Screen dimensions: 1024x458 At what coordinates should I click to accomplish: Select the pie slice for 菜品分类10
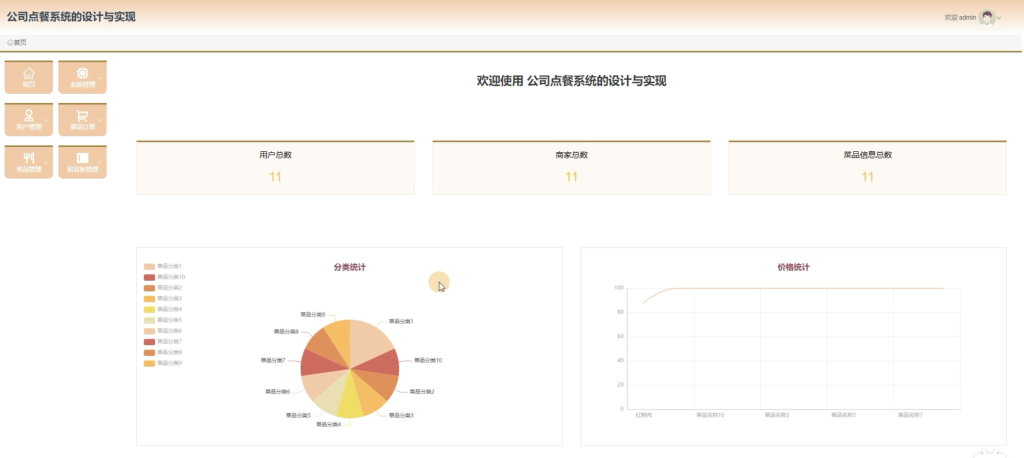384,363
